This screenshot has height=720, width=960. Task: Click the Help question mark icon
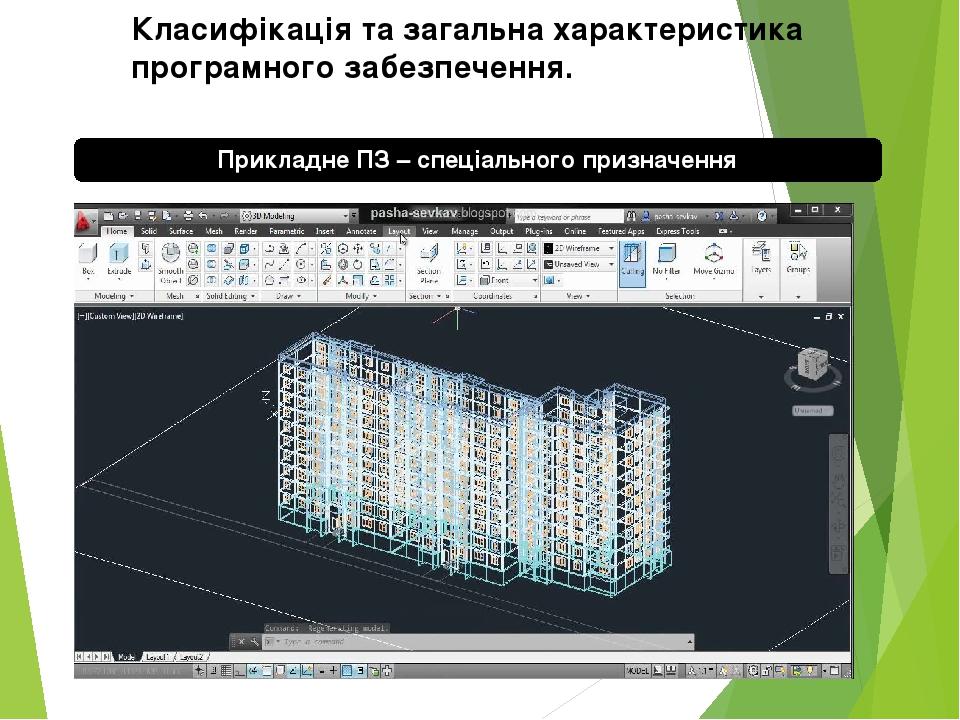coord(761,216)
